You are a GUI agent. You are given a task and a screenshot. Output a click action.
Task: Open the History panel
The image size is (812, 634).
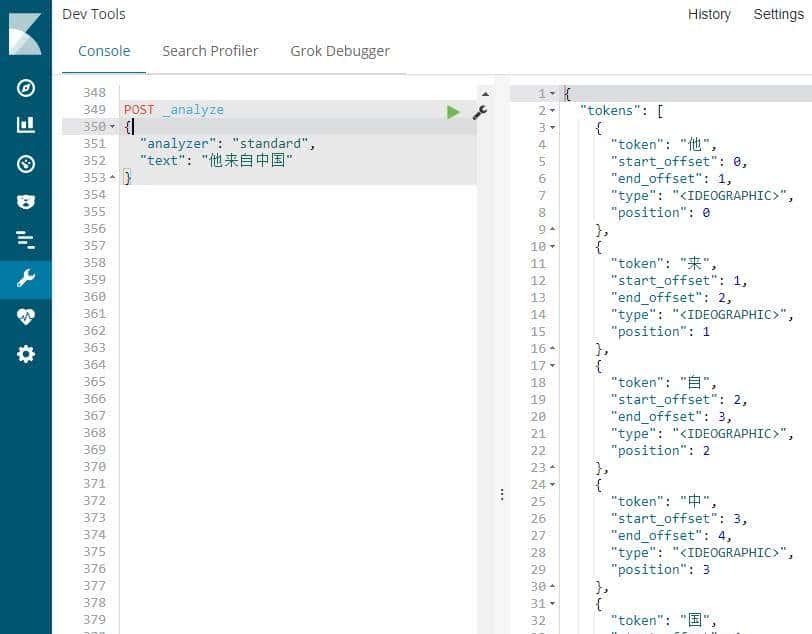point(709,14)
